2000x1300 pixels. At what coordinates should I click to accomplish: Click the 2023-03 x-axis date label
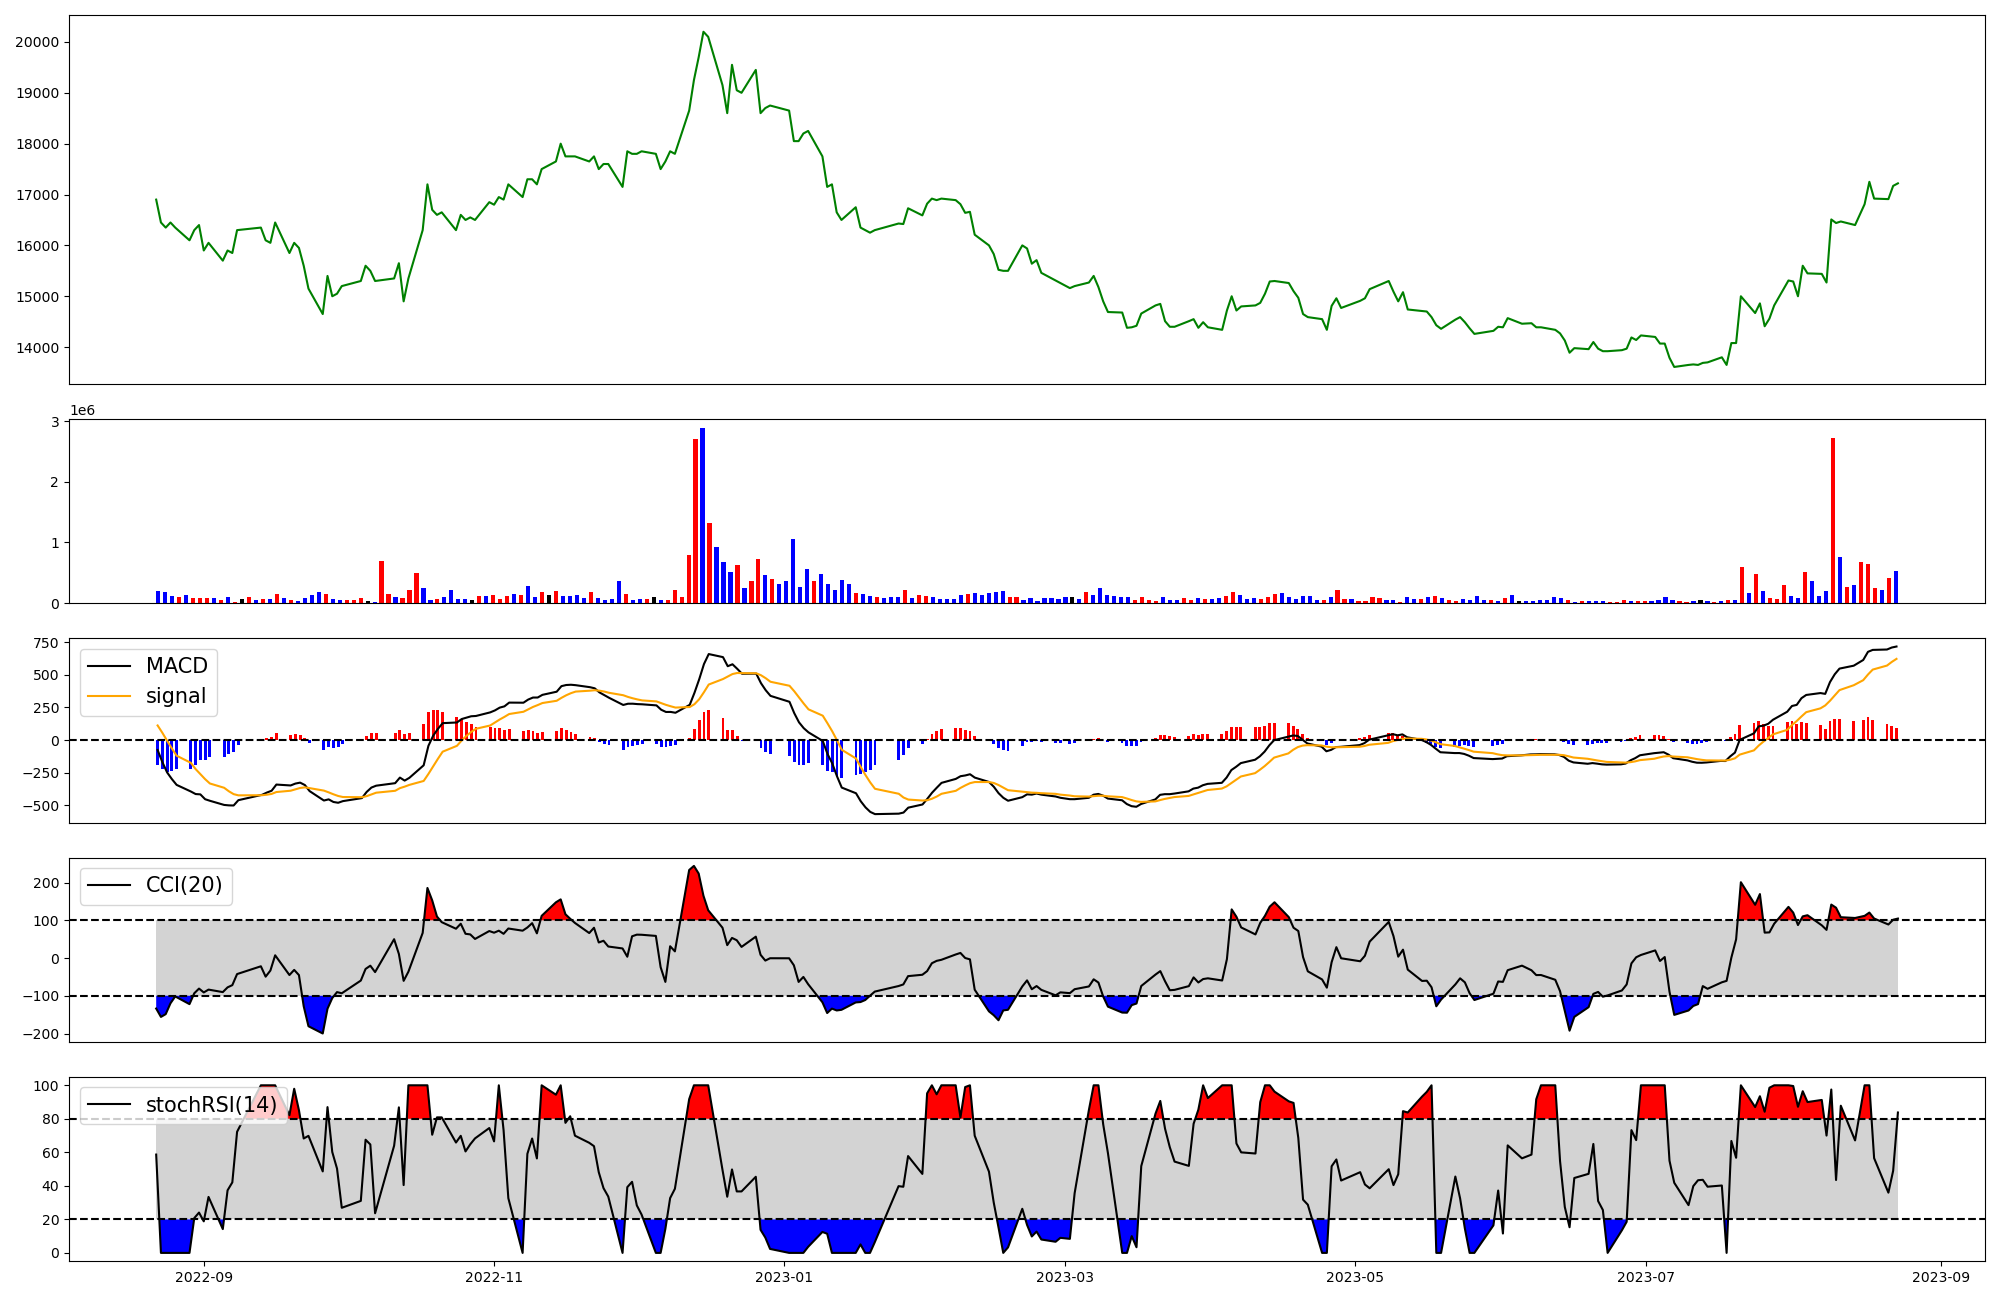(x=1065, y=1277)
